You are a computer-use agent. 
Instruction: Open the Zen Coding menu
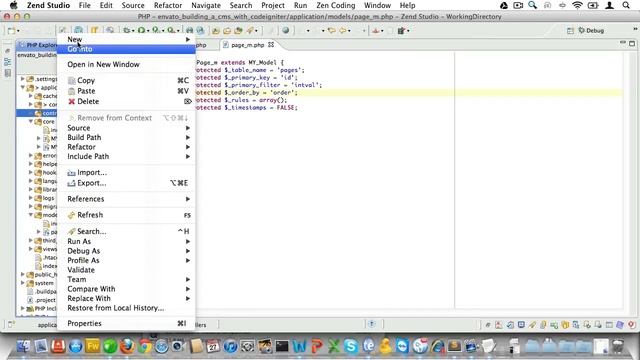(336, 5)
